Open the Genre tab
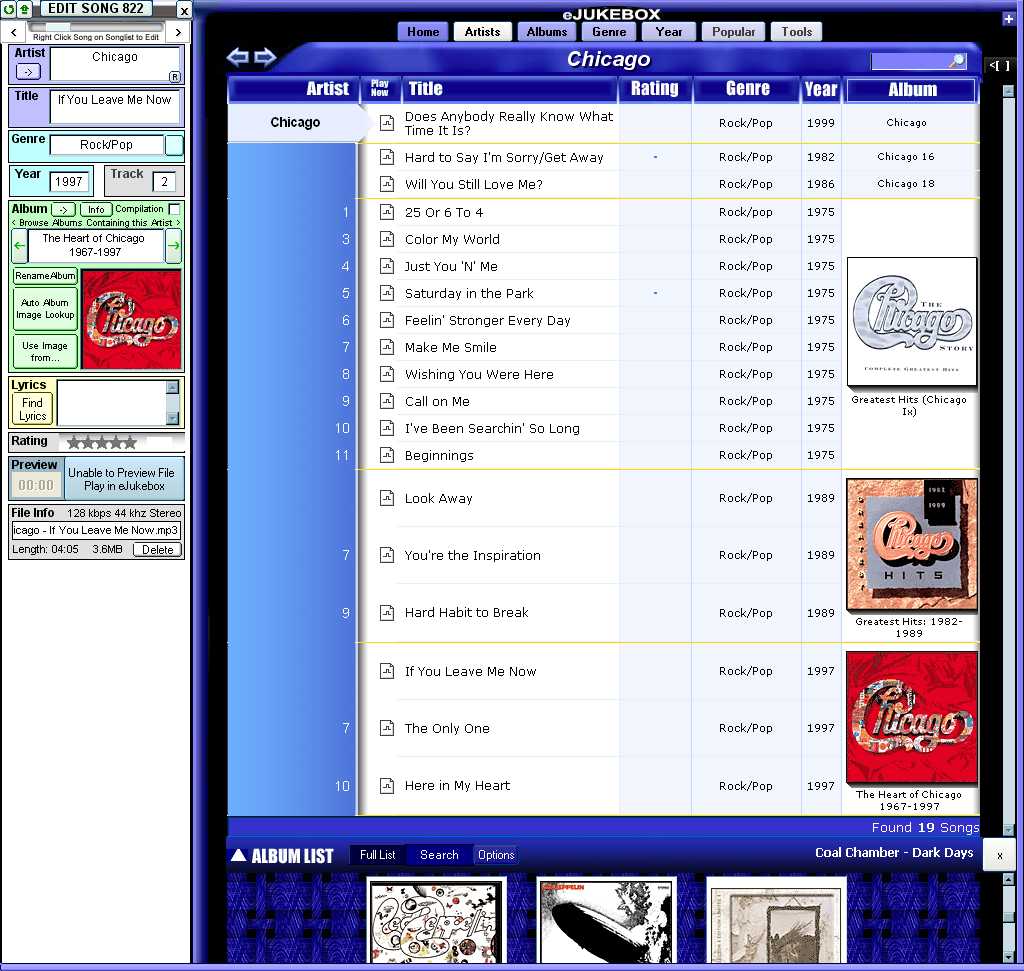 click(609, 32)
